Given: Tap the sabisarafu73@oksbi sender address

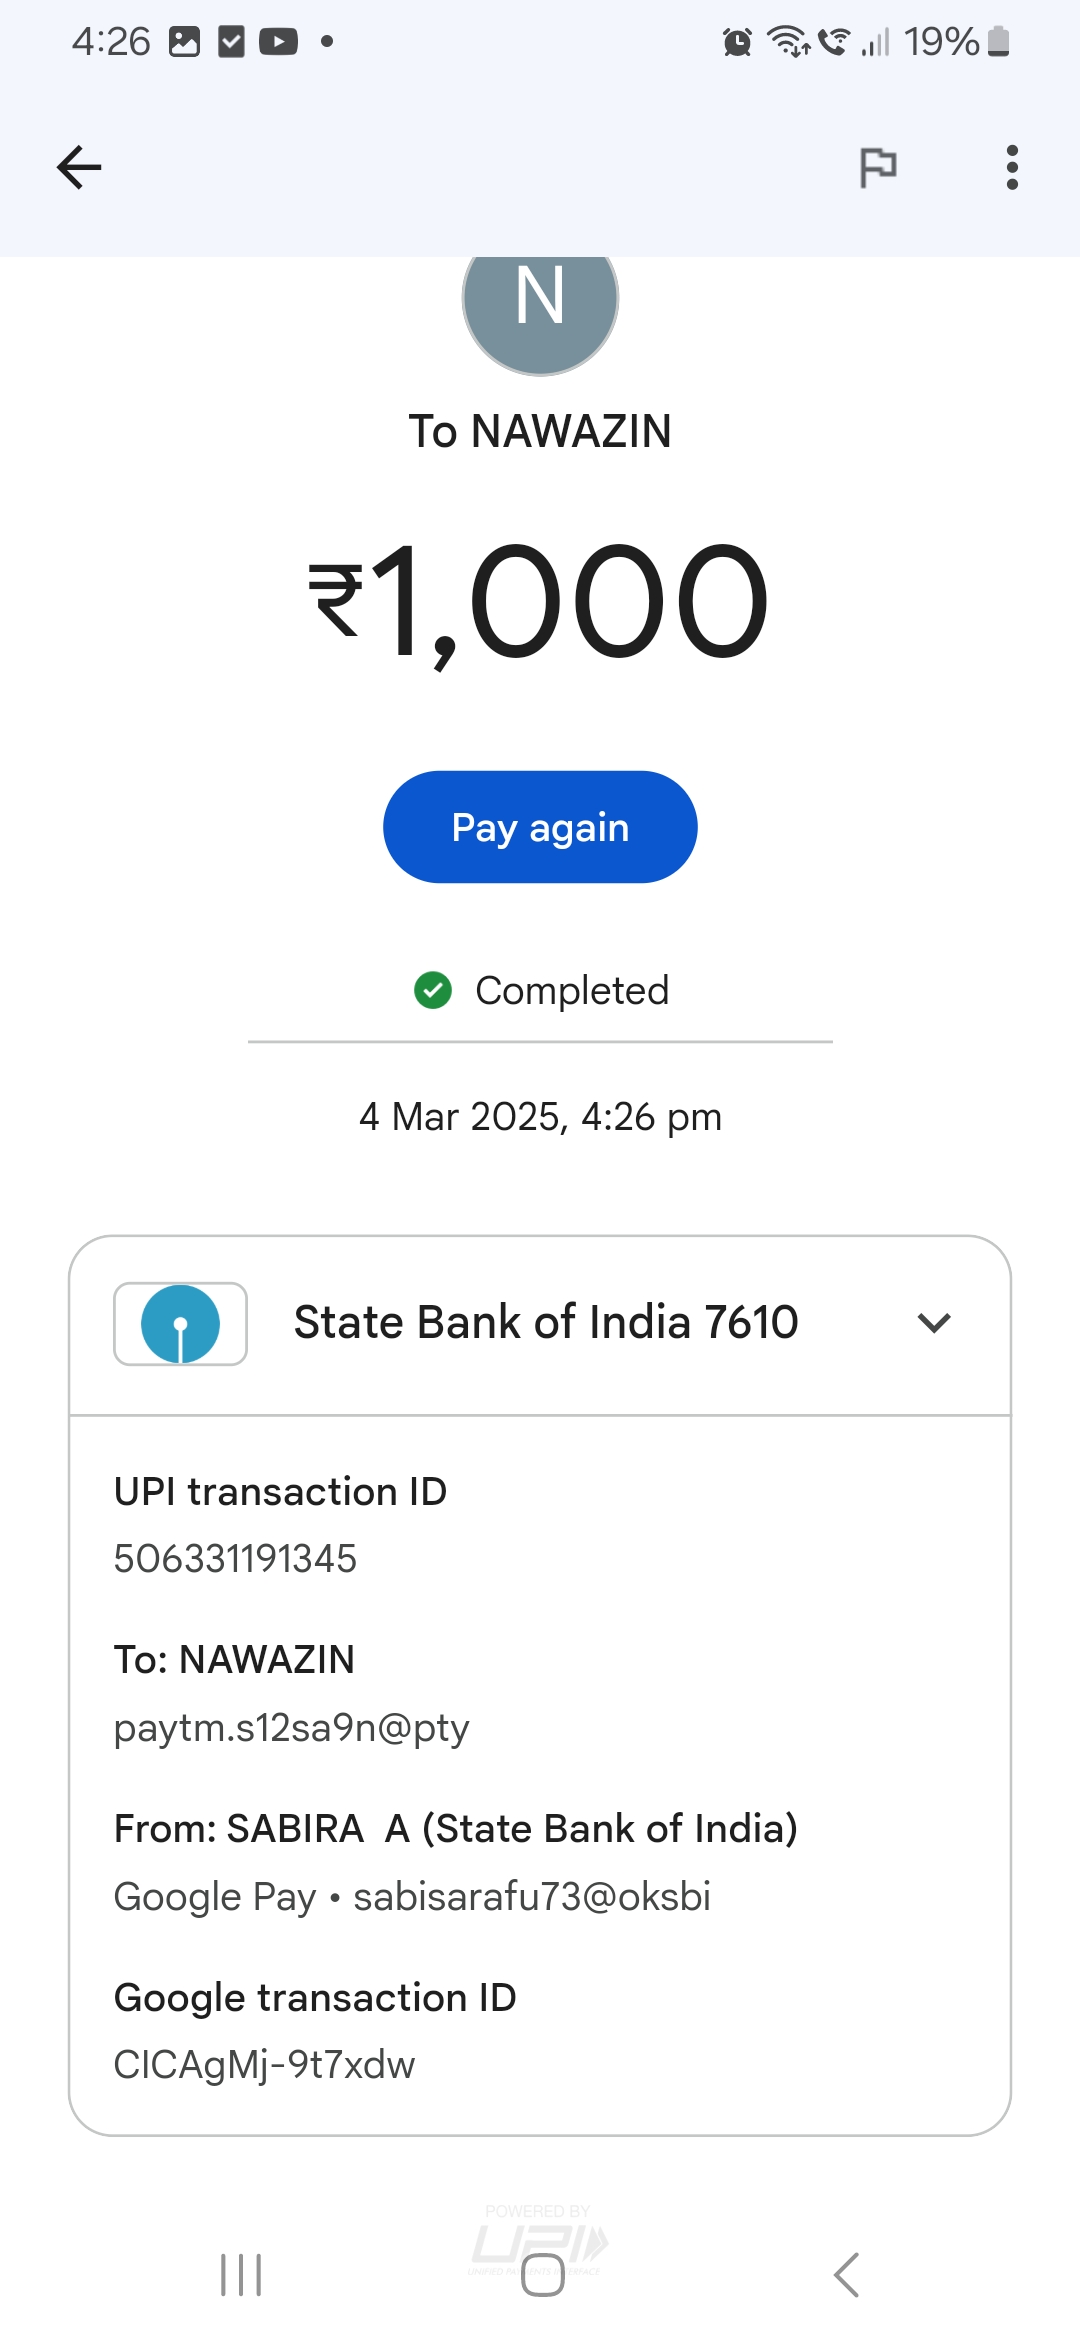Looking at the screenshot, I should pos(532,1896).
